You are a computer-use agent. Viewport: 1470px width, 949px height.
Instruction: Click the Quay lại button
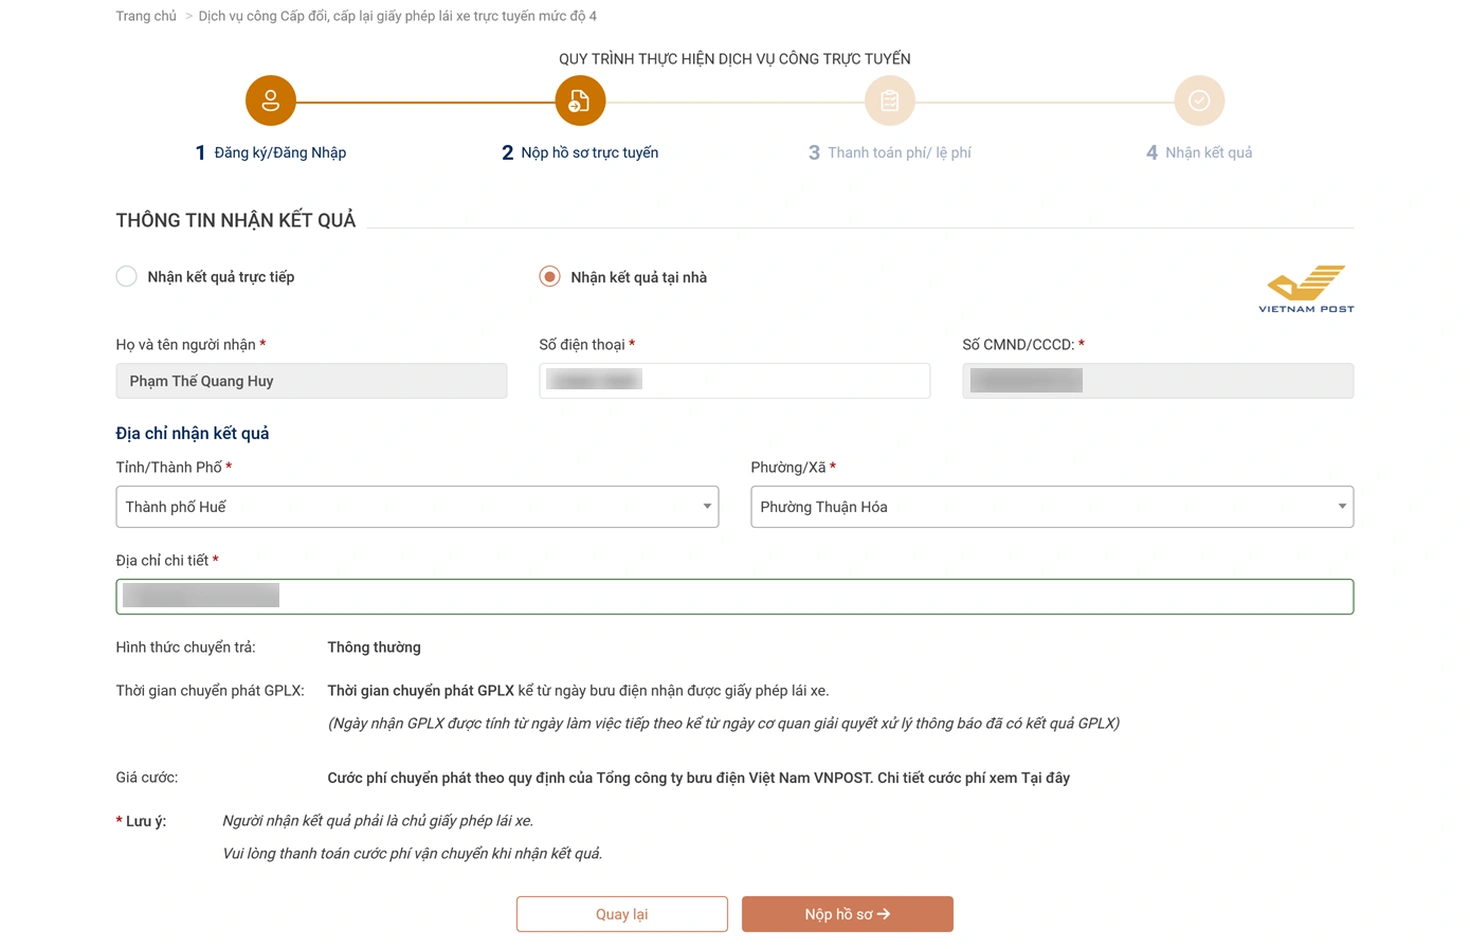622,914
